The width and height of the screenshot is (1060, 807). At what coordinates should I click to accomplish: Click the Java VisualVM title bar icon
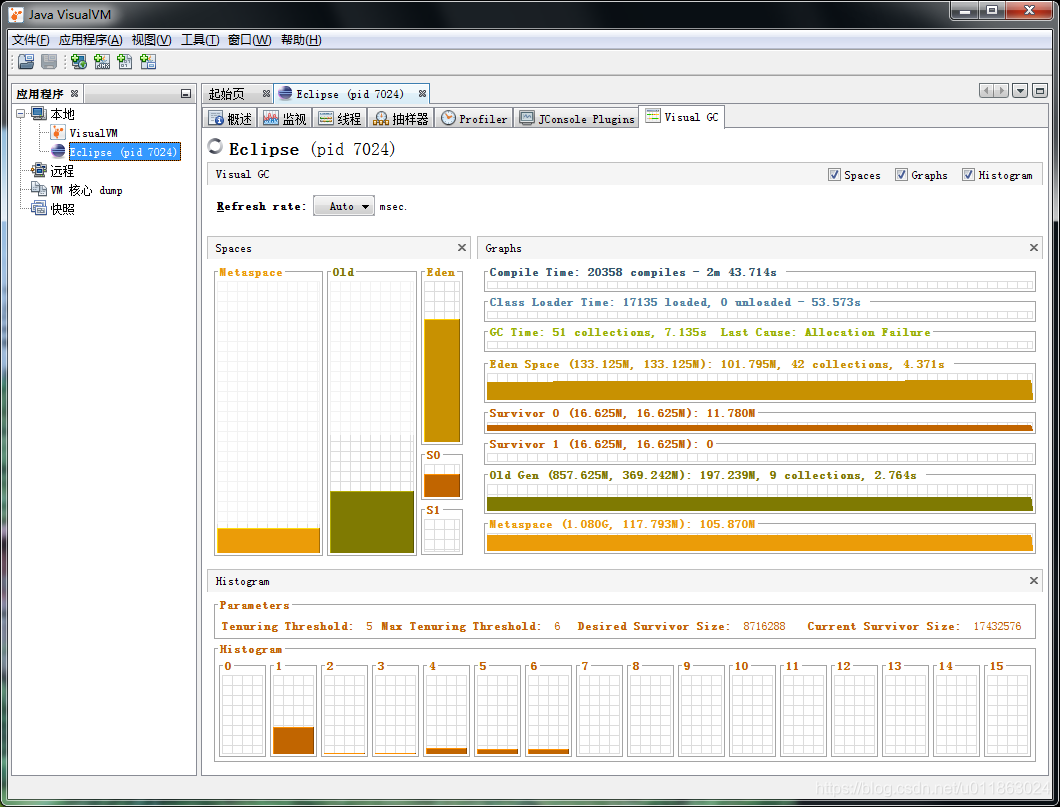point(16,14)
